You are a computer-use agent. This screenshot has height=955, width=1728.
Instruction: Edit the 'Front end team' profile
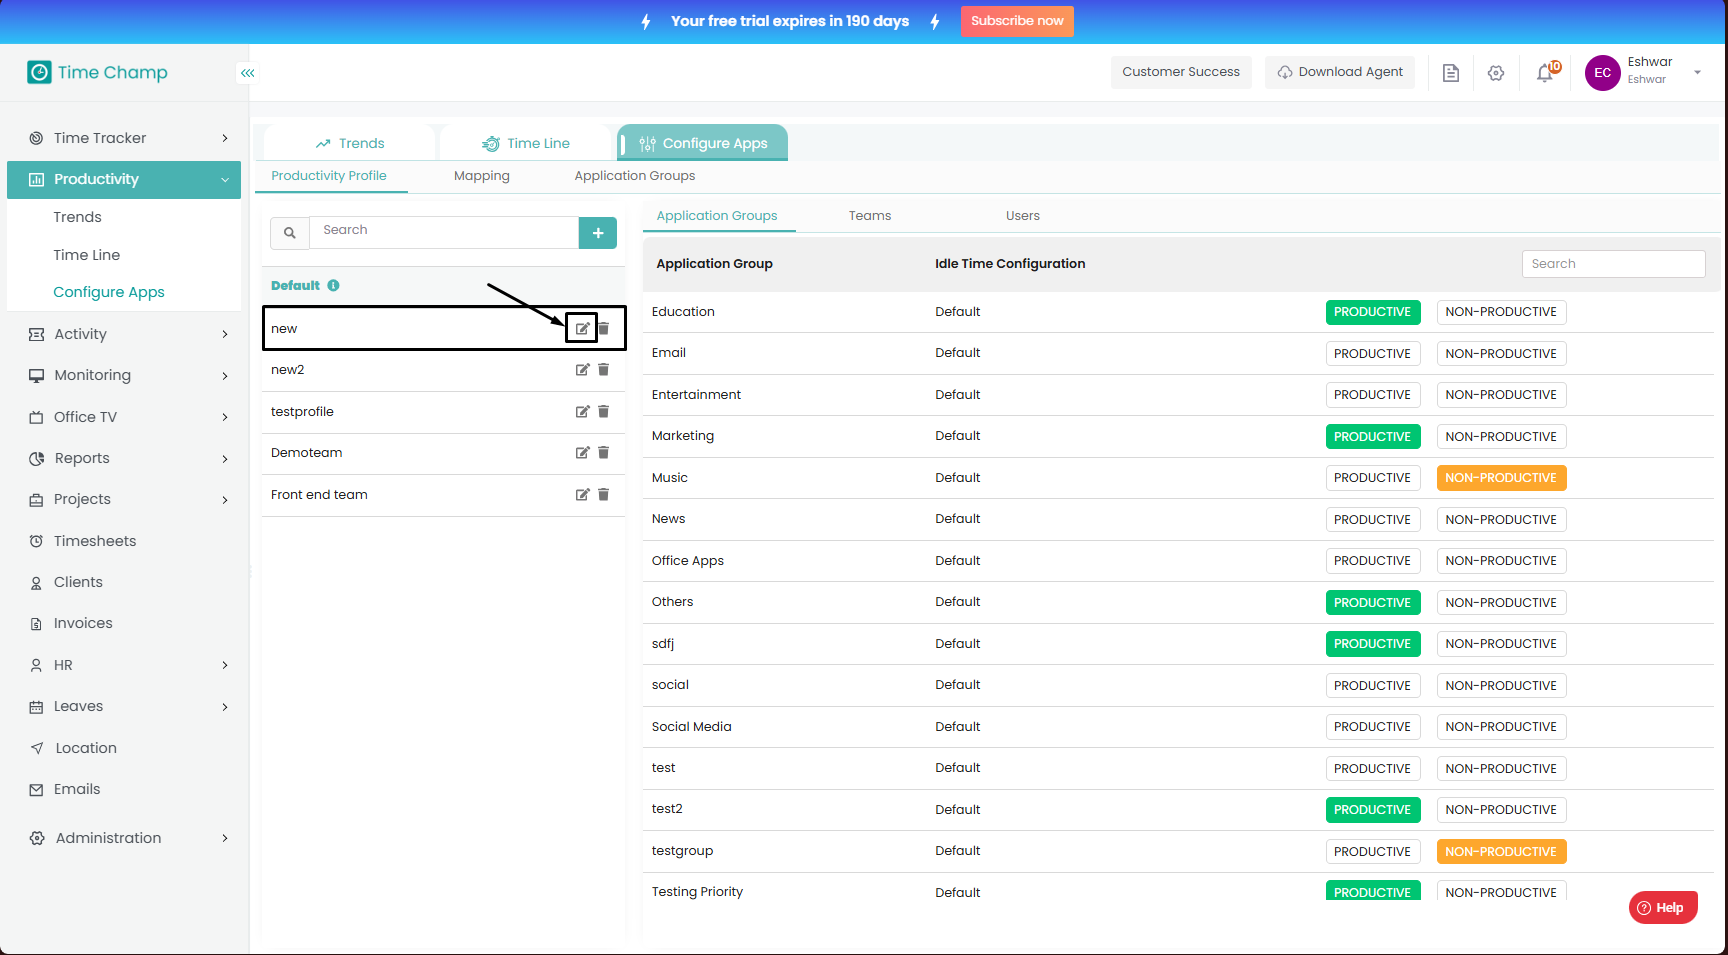pyautogui.click(x=582, y=495)
